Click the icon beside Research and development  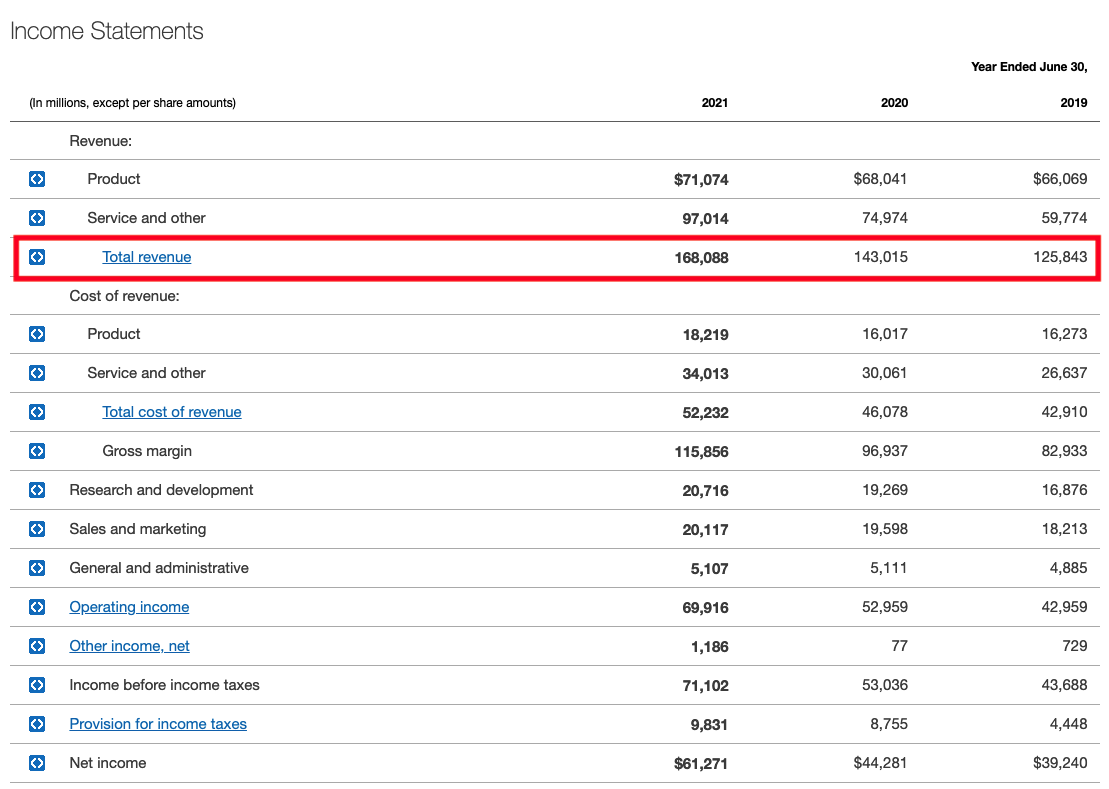(37, 490)
